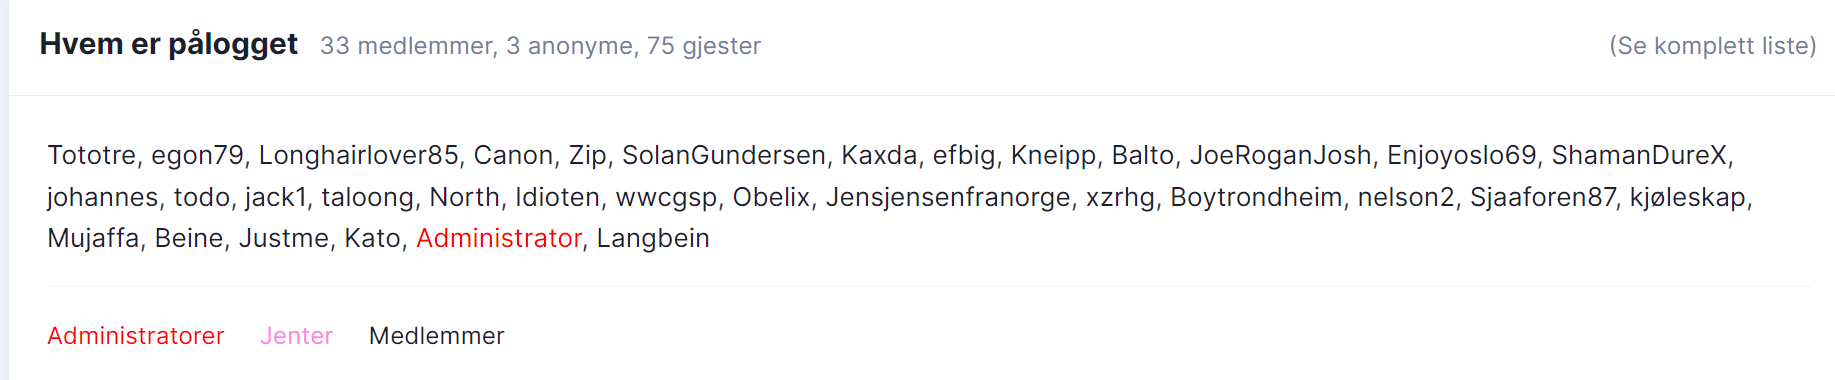1835x380 pixels.
Task: Open ShamanDureX user profile
Action: [x=1639, y=155]
